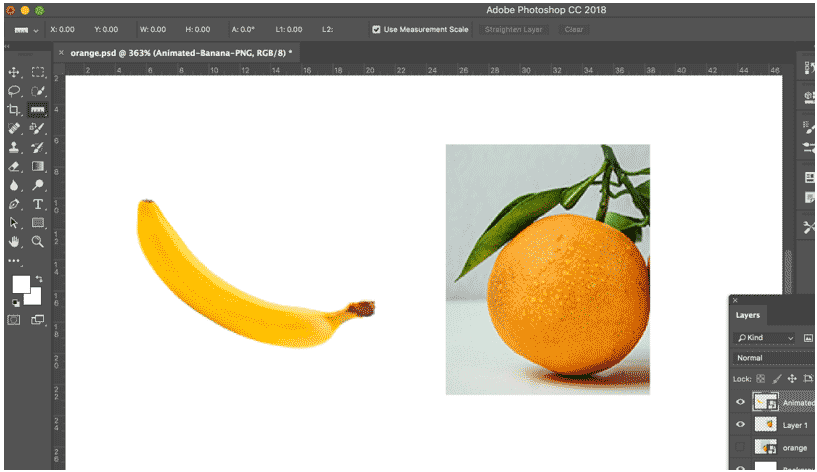Select the Layers panel tab
This screenshot has height=472, width=817.
tap(747, 315)
